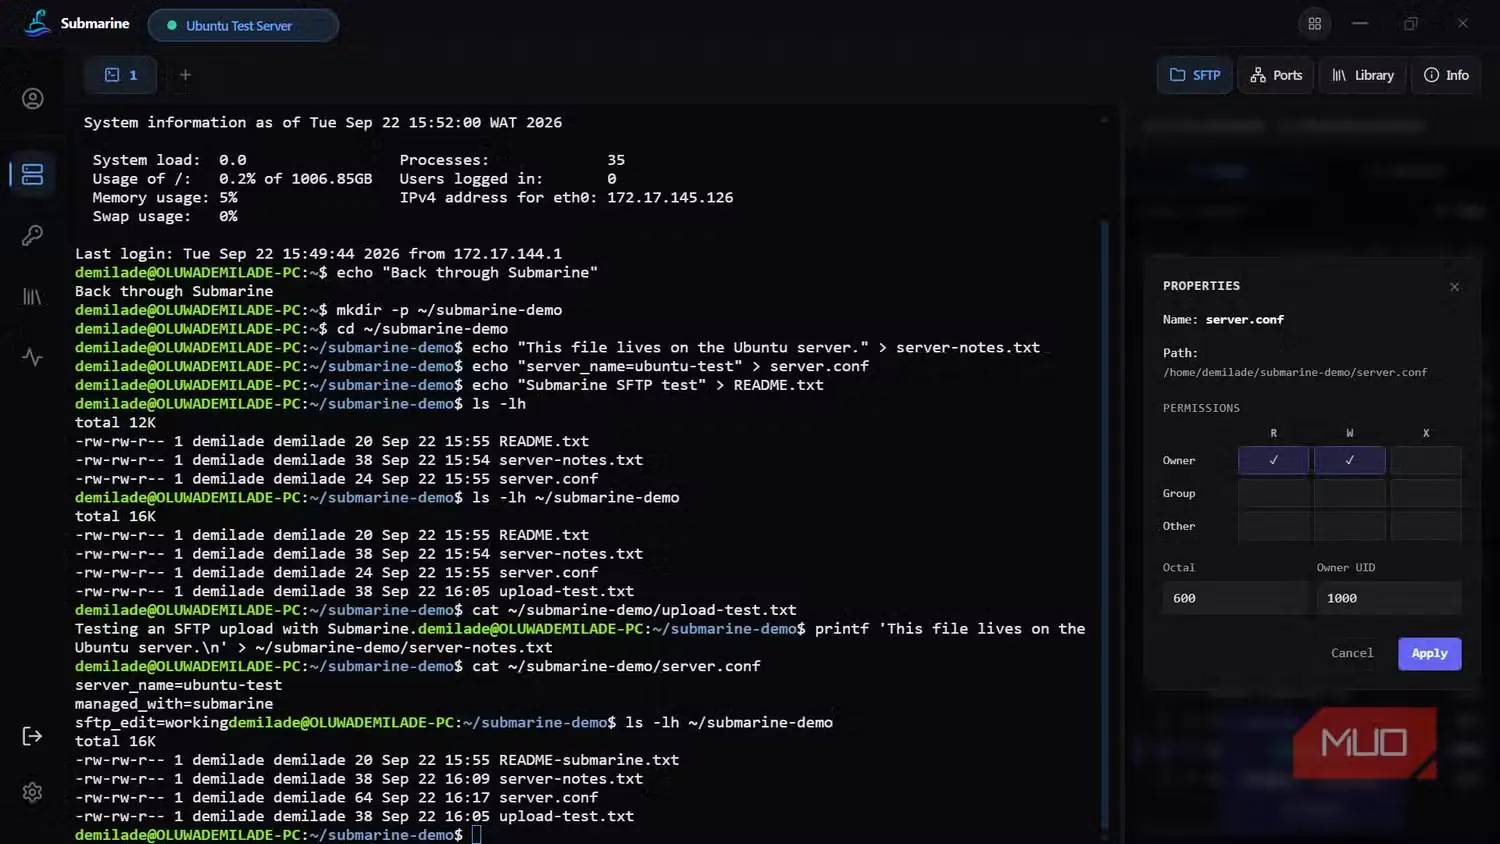Click the terminal scrollbar
1500x844 pixels.
(x=1105, y=525)
